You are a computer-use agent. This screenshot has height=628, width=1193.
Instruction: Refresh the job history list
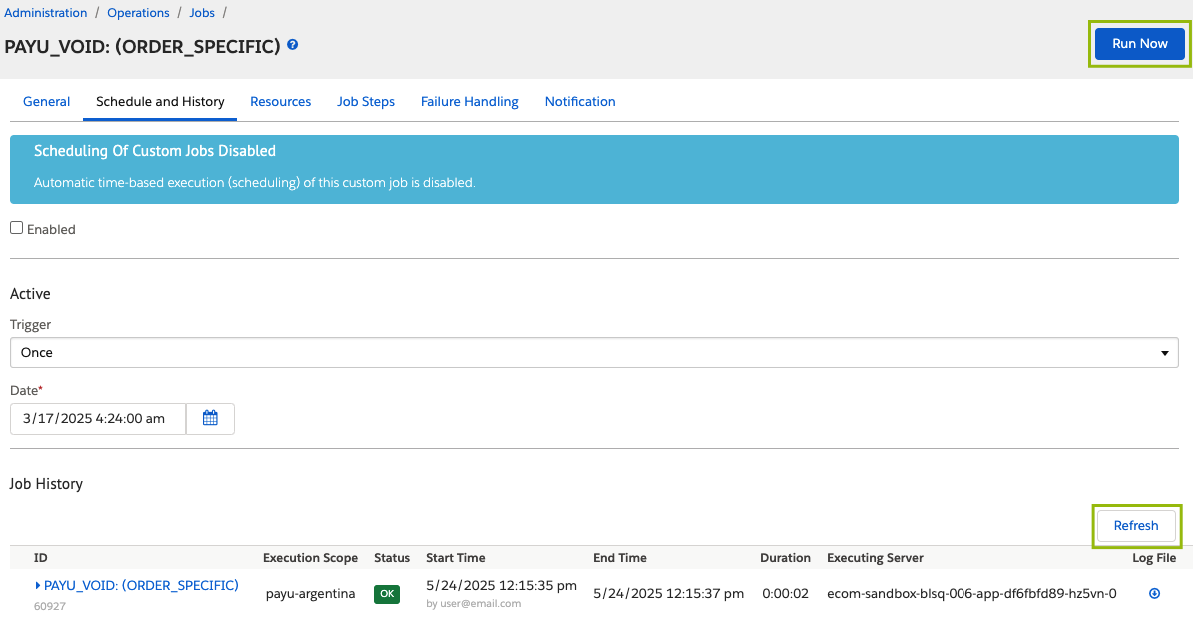[x=1136, y=525]
